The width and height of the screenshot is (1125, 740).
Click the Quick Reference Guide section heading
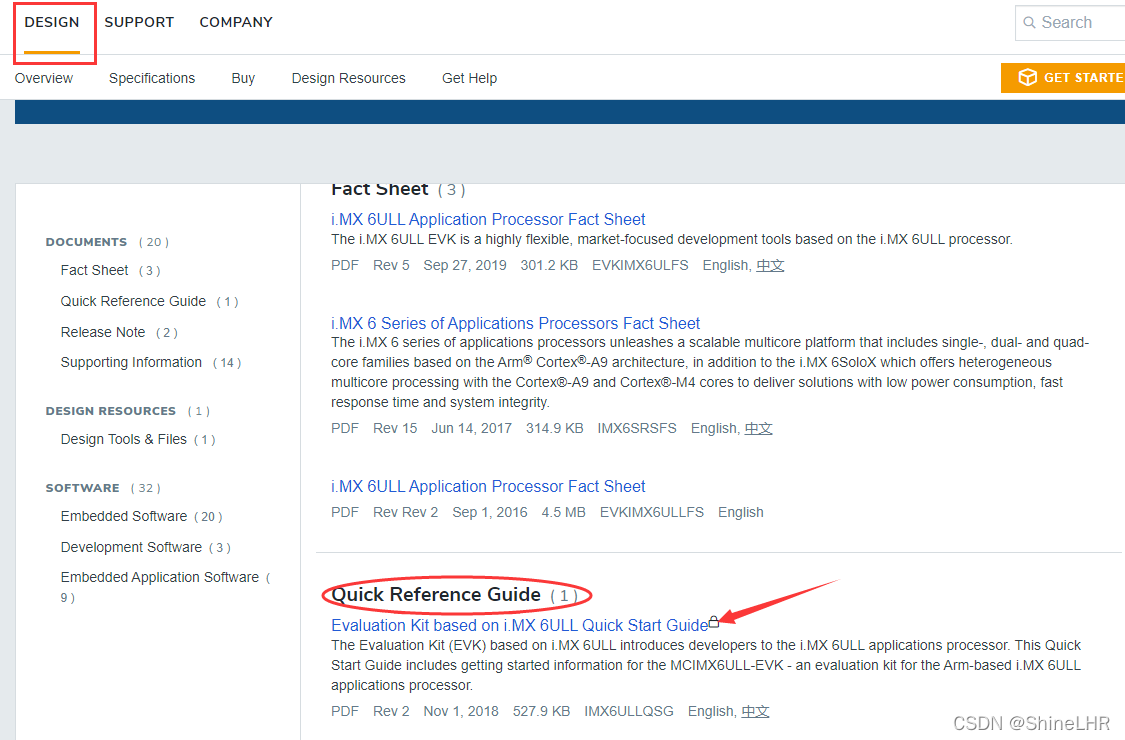coord(436,594)
